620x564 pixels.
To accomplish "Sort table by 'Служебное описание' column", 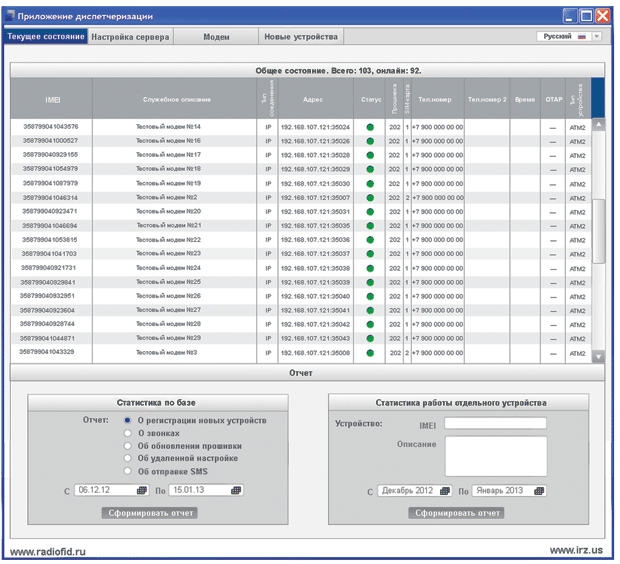I will [175, 99].
